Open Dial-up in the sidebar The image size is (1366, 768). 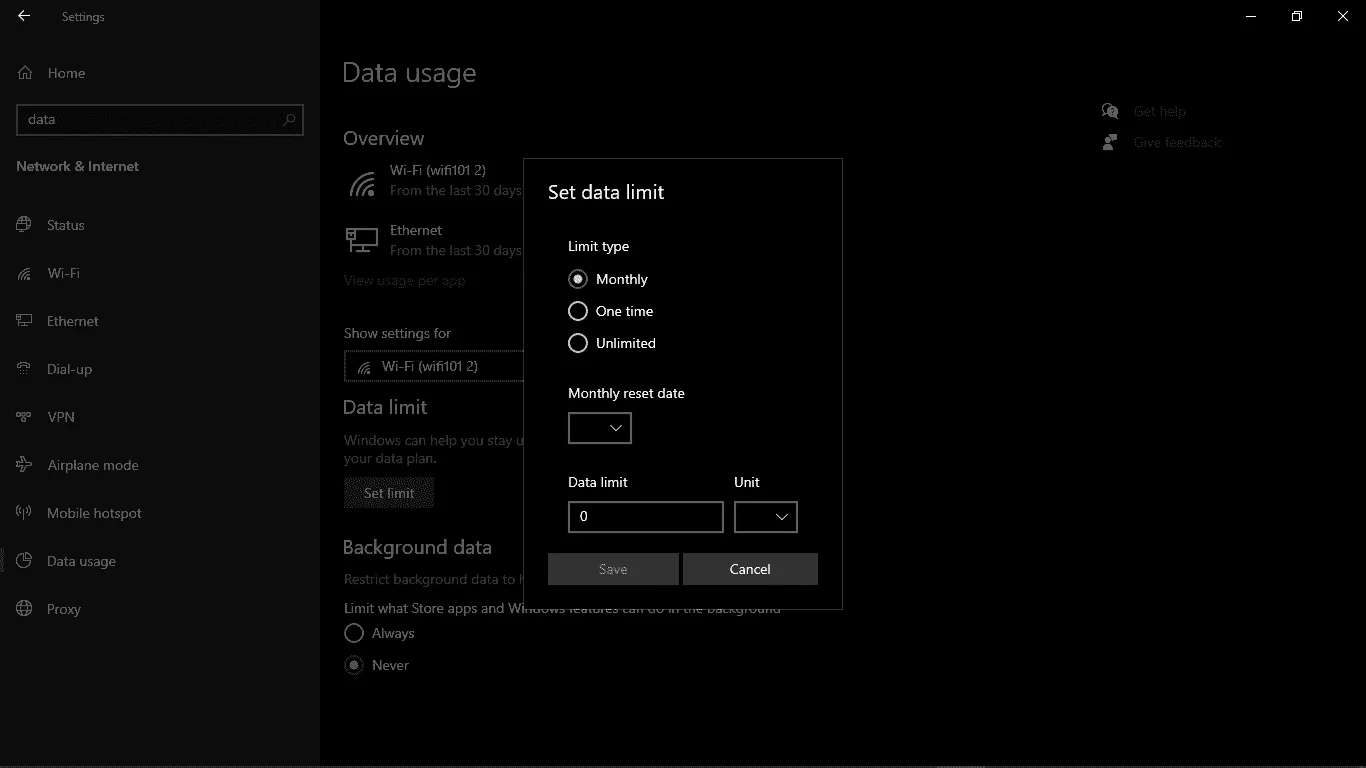(x=69, y=369)
